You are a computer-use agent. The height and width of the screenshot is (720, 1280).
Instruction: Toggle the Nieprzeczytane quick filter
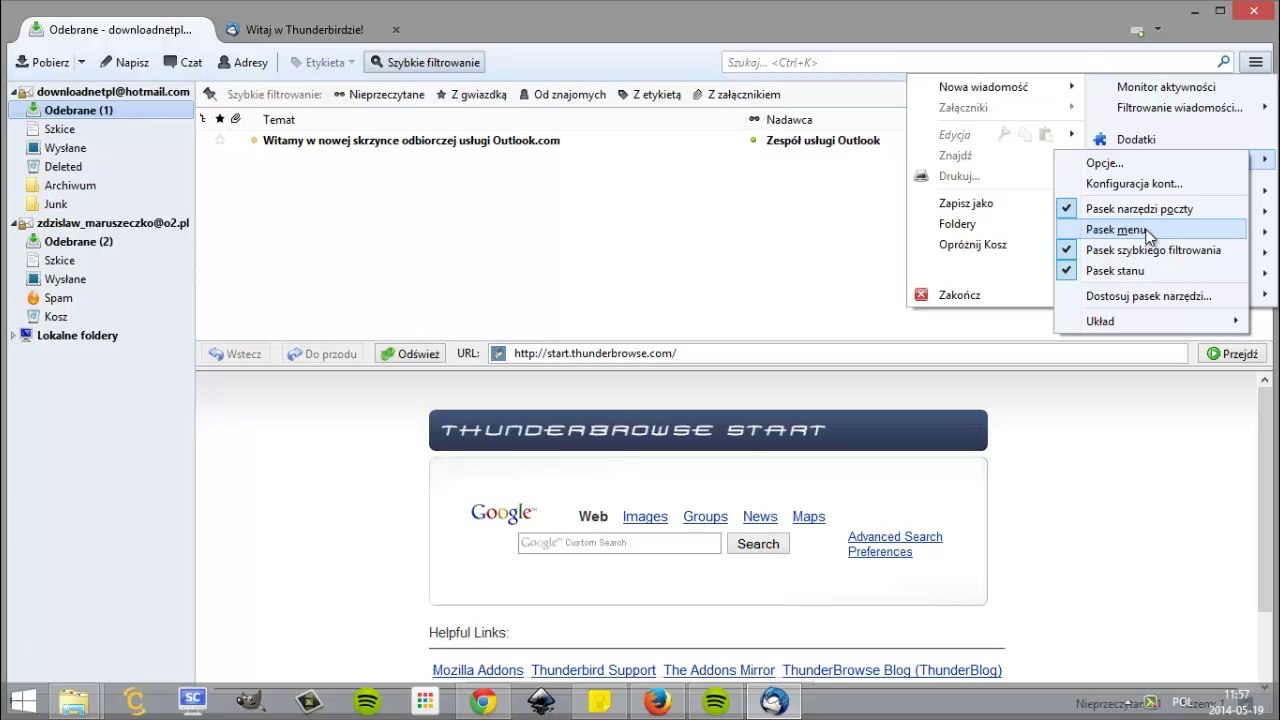point(379,94)
